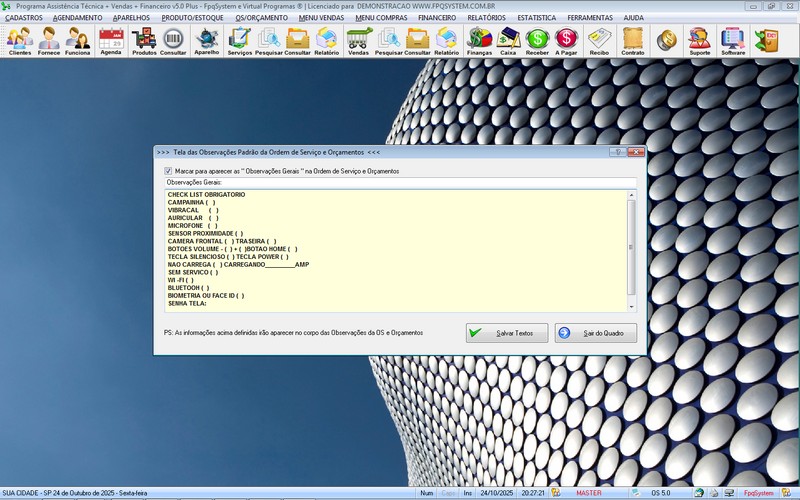The height and width of the screenshot is (500, 800).
Task: Click the Relatório printer icon next to Serviços Consultar
Action: [327, 41]
